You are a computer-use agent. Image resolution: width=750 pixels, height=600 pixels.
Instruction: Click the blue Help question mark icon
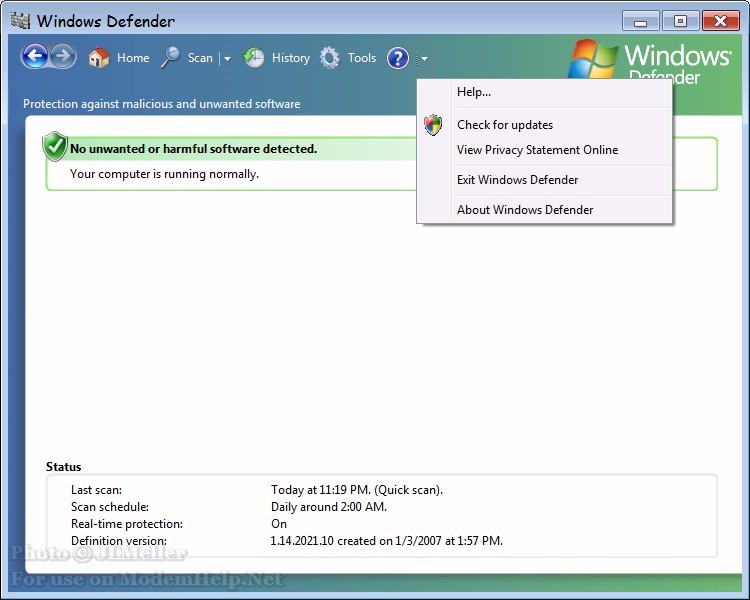click(x=398, y=58)
